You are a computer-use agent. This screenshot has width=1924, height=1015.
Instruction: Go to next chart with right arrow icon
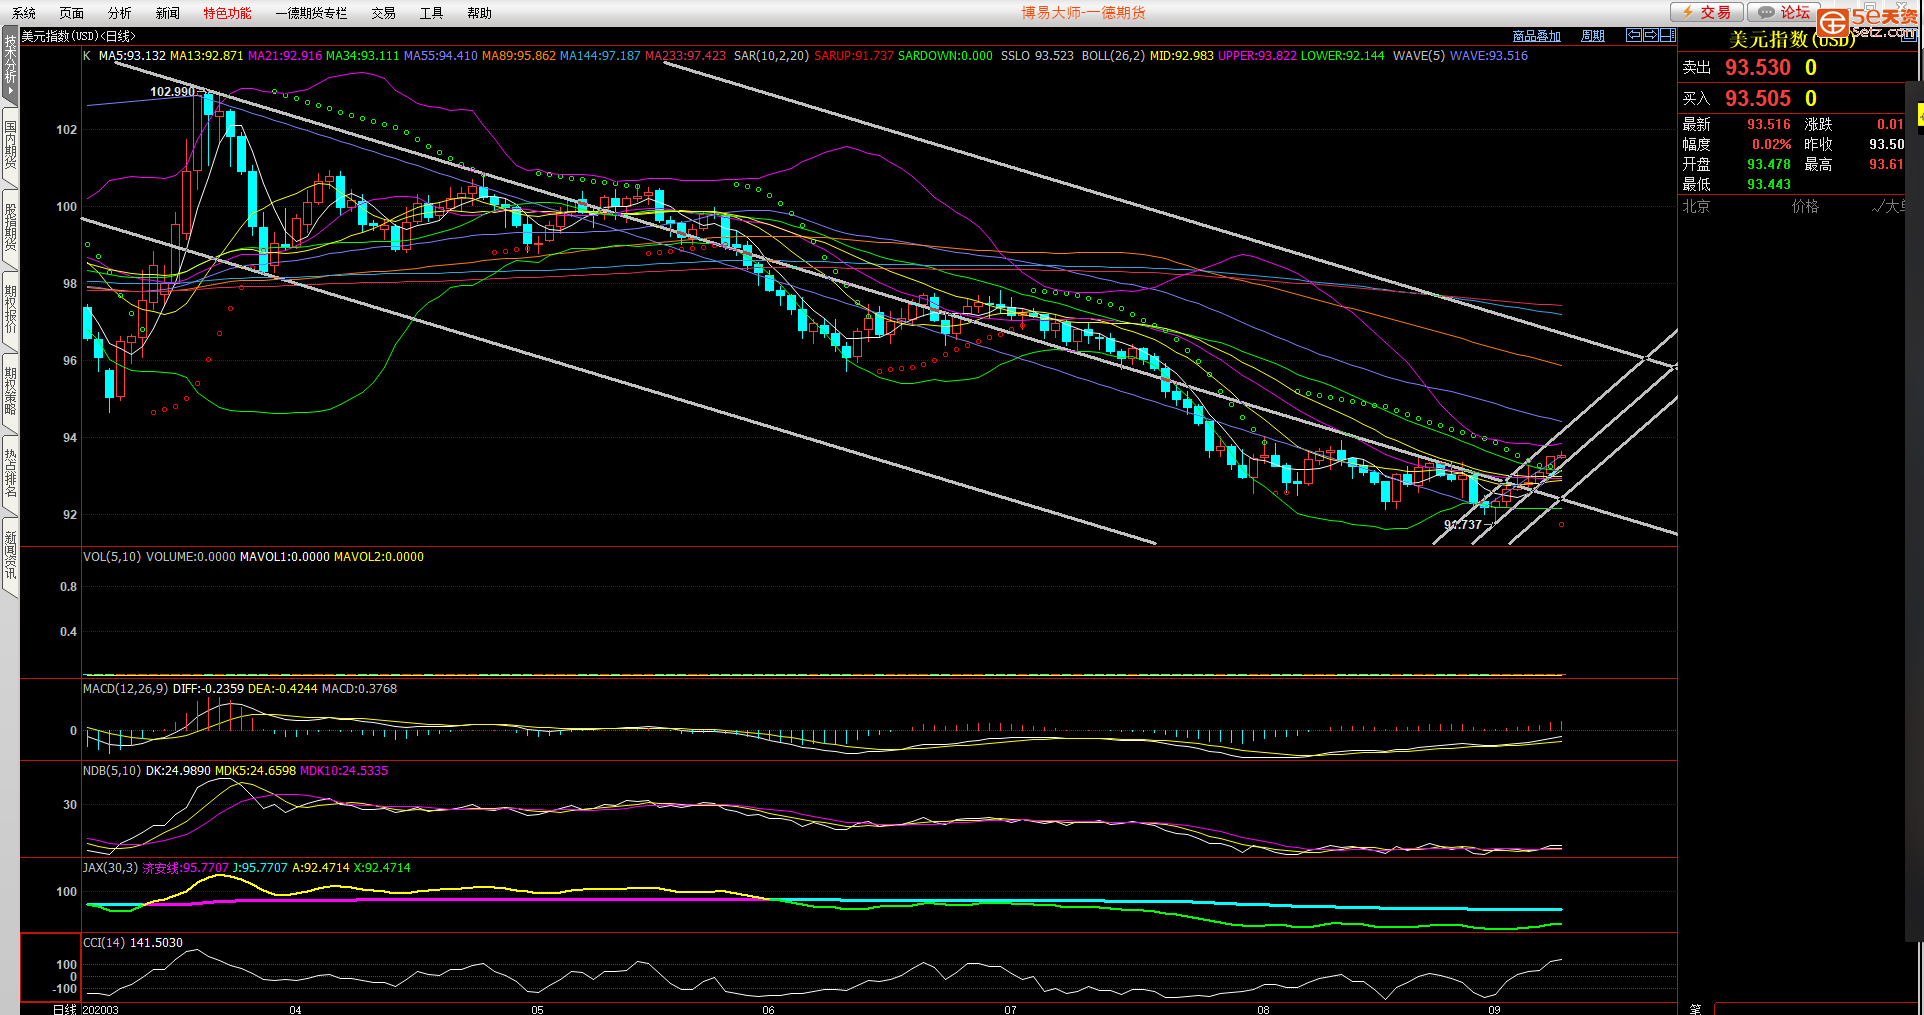(x=1651, y=35)
